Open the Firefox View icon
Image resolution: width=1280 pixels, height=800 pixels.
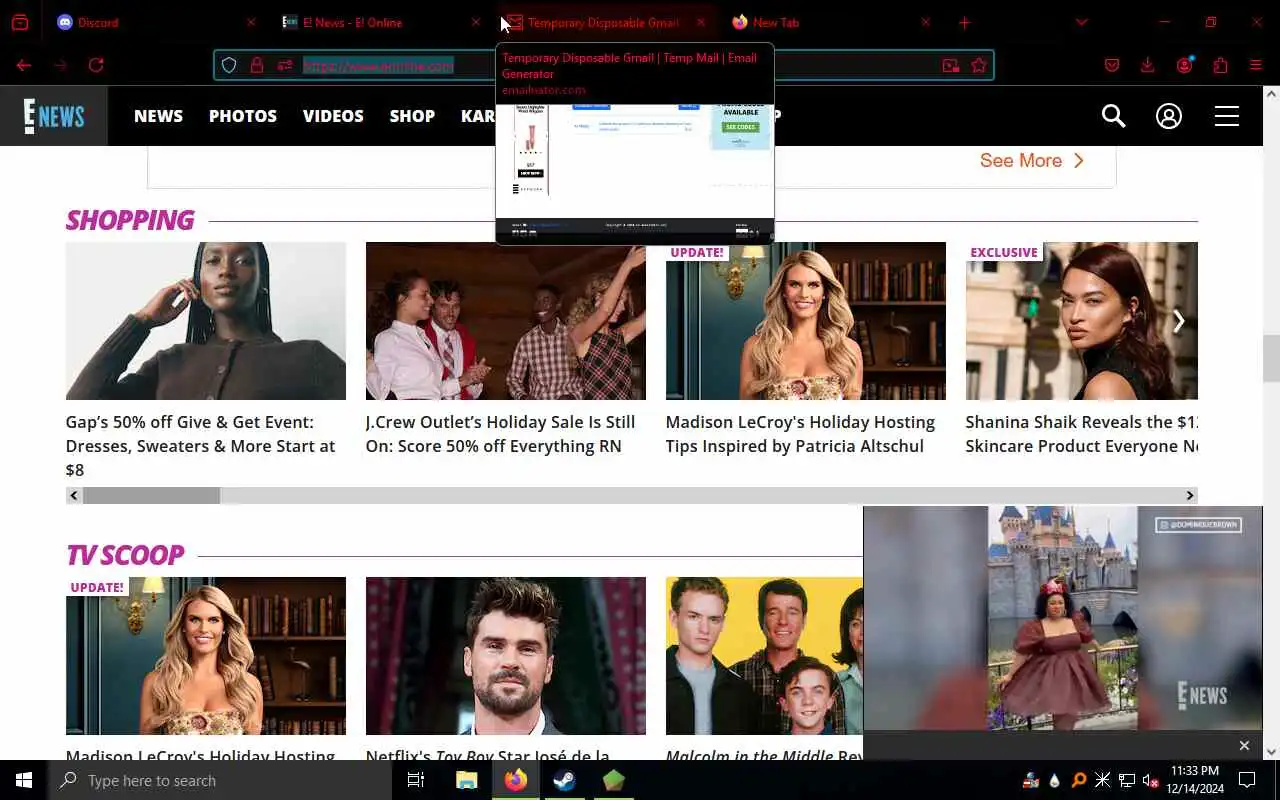[x=20, y=22]
